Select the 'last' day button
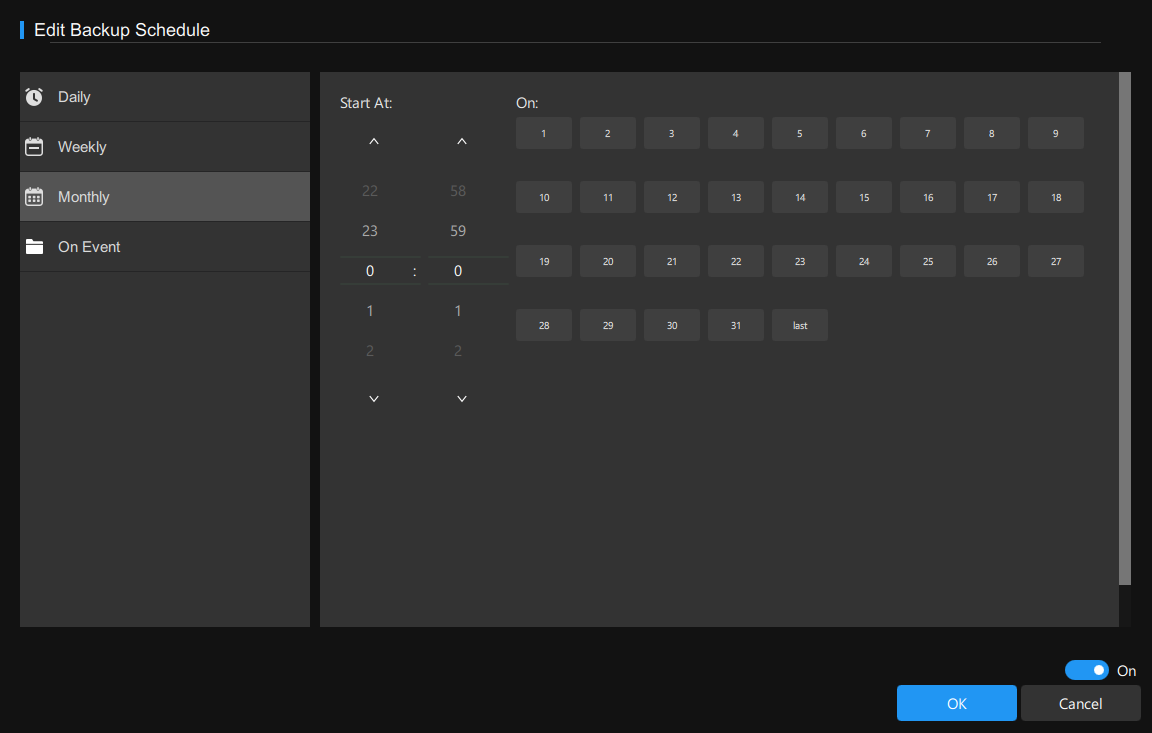The height and width of the screenshot is (733, 1152). 800,325
